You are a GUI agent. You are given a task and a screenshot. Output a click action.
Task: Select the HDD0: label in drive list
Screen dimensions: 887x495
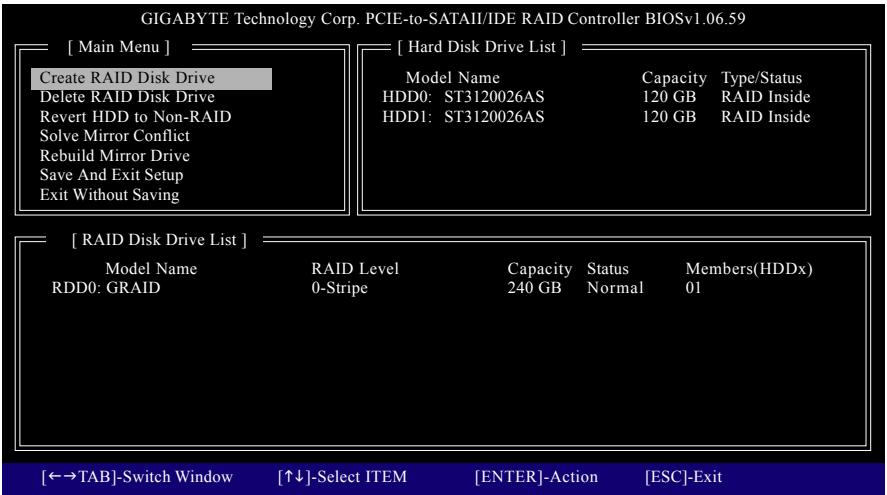tap(407, 97)
